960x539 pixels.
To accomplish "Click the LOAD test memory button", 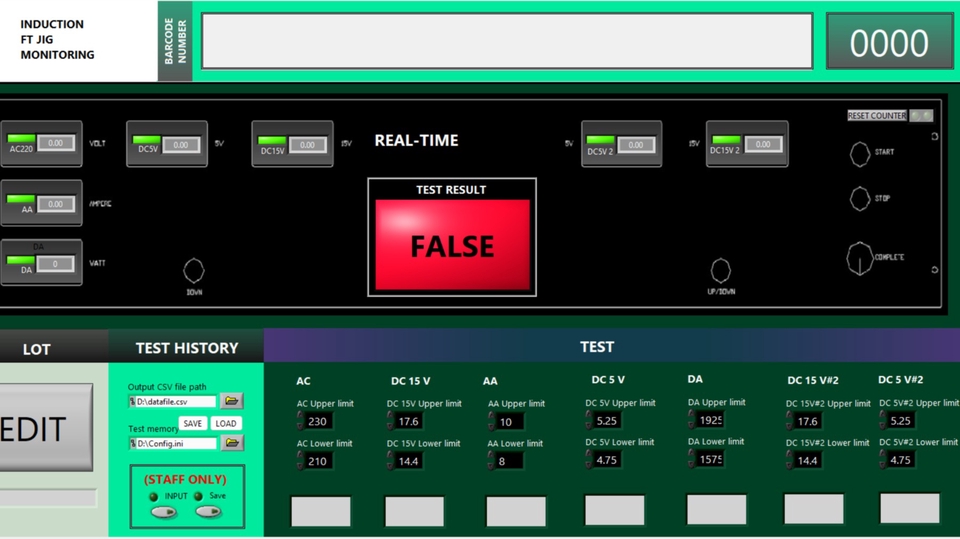I will [x=225, y=423].
